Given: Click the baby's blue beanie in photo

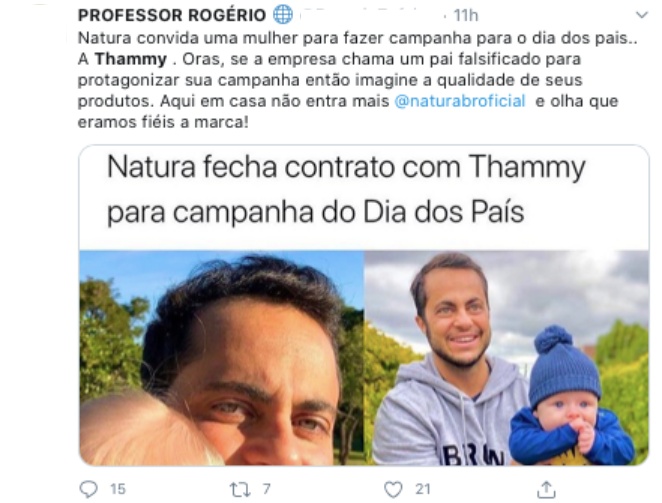Looking at the screenshot, I should point(564,365).
